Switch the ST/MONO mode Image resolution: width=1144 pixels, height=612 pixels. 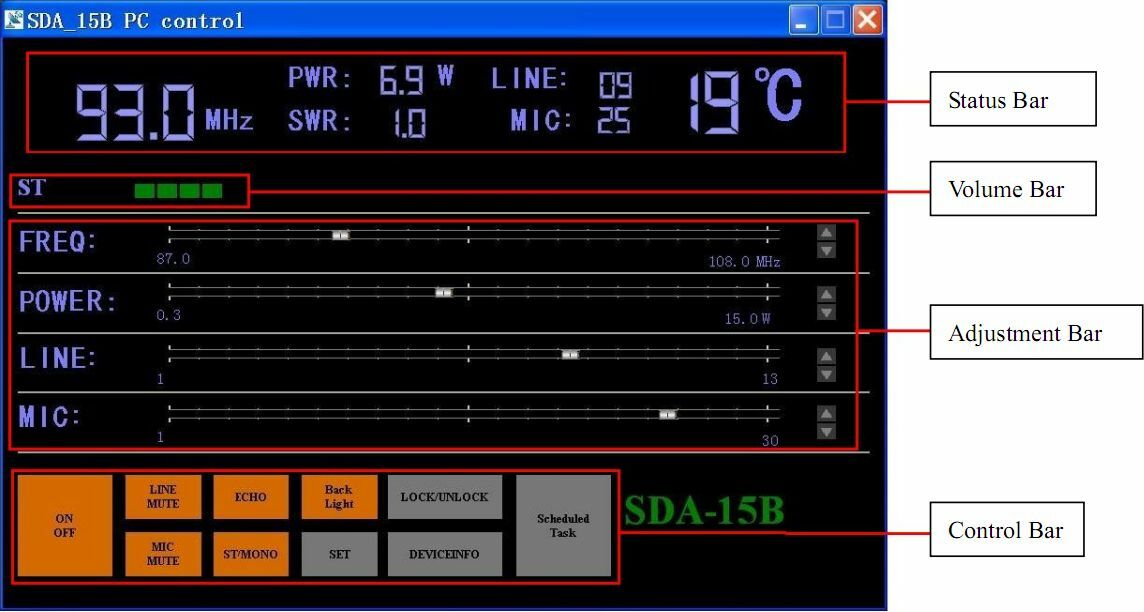tap(251, 554)
